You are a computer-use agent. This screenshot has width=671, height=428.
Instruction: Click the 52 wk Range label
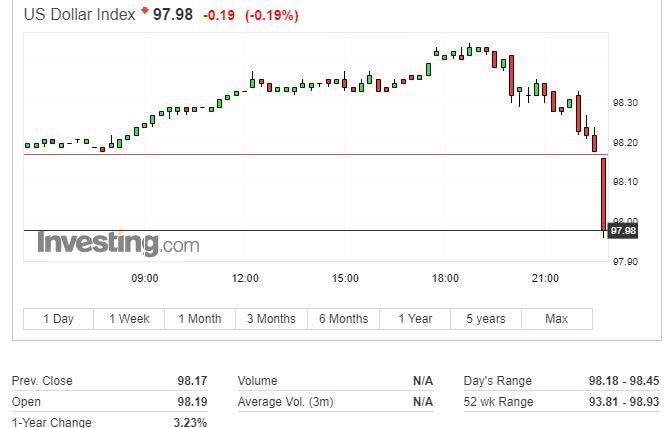pyautogui.click(x=498, y=402)
